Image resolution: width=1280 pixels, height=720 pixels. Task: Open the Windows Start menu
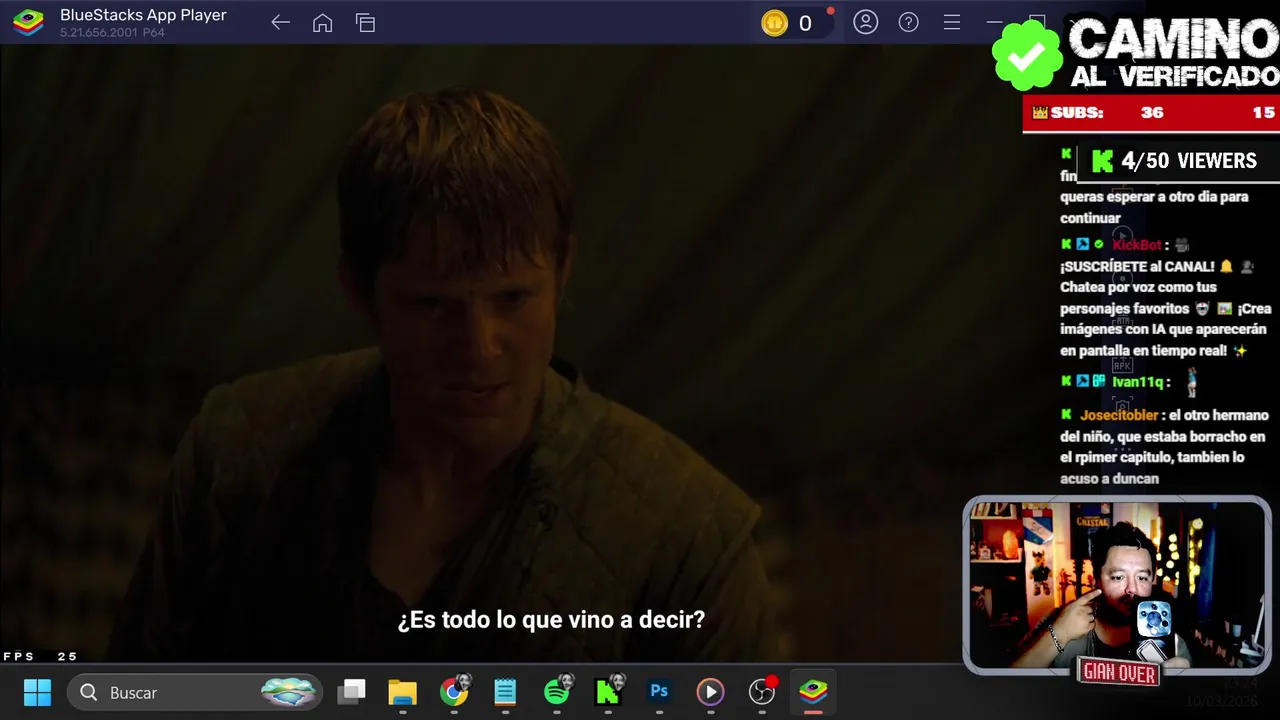click(x=38, y=692)
